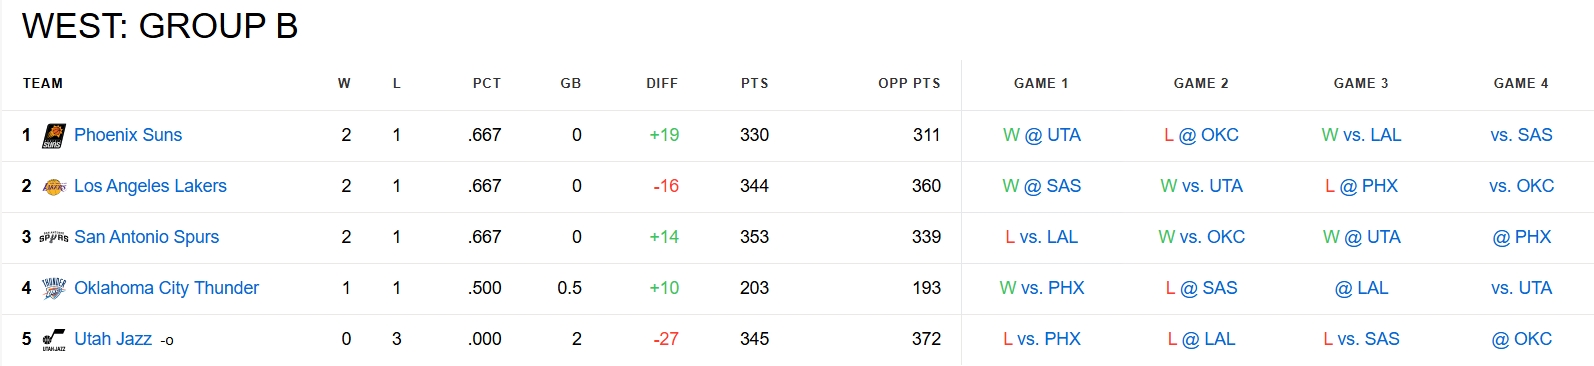Click the eliminated marker next to Utah Jazz
Viewport: 1594px width, 366px height.
coord(167,341)
